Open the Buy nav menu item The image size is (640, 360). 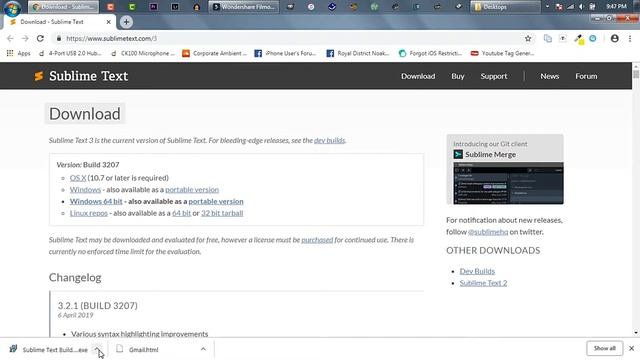[458, 76]
